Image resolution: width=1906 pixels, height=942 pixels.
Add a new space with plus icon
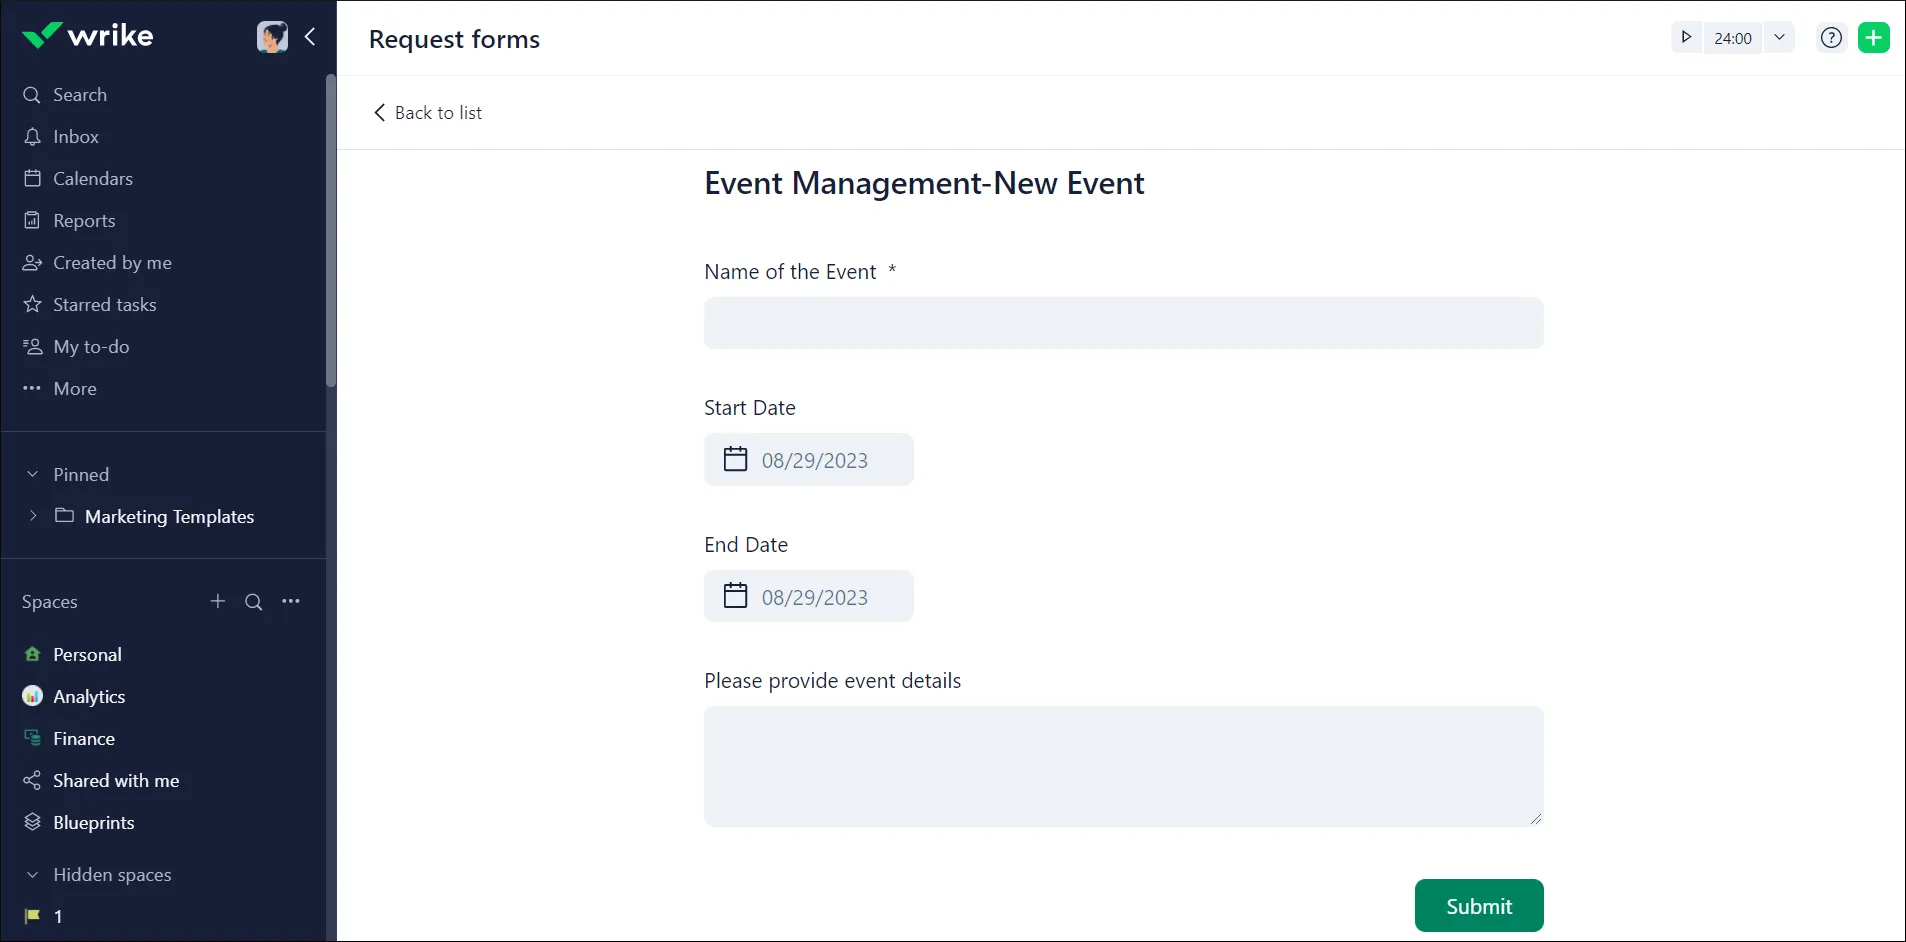218,601
